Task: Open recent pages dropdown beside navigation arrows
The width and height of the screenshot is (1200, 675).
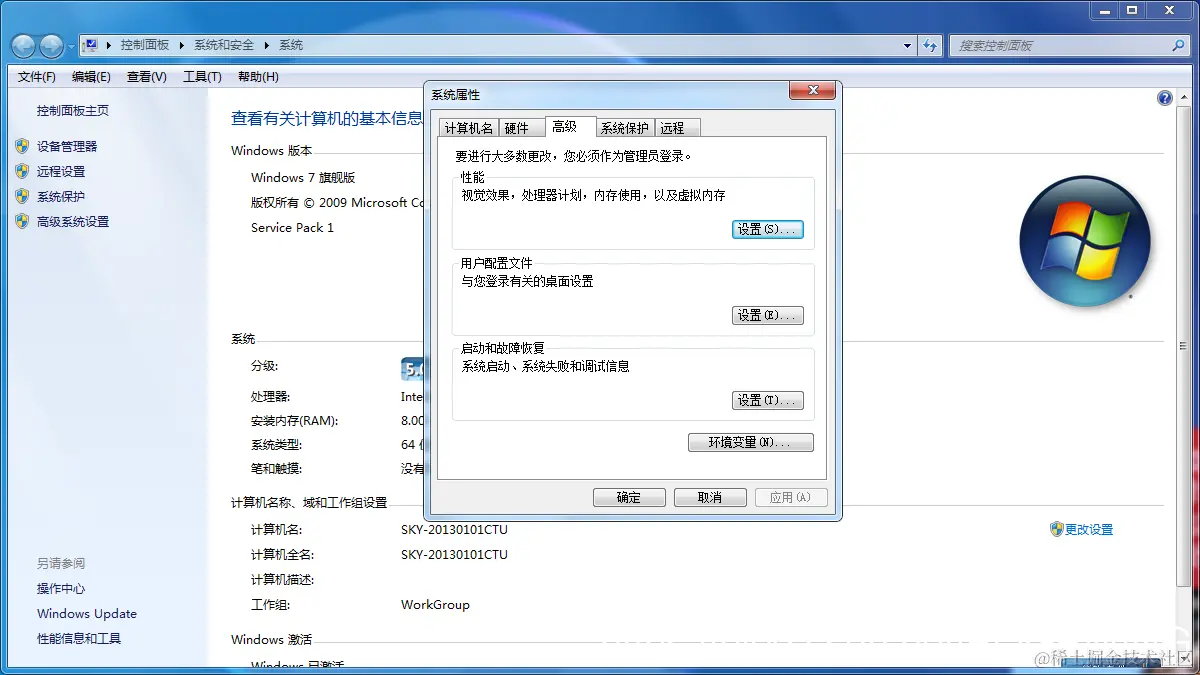Action: coord(71,47)
